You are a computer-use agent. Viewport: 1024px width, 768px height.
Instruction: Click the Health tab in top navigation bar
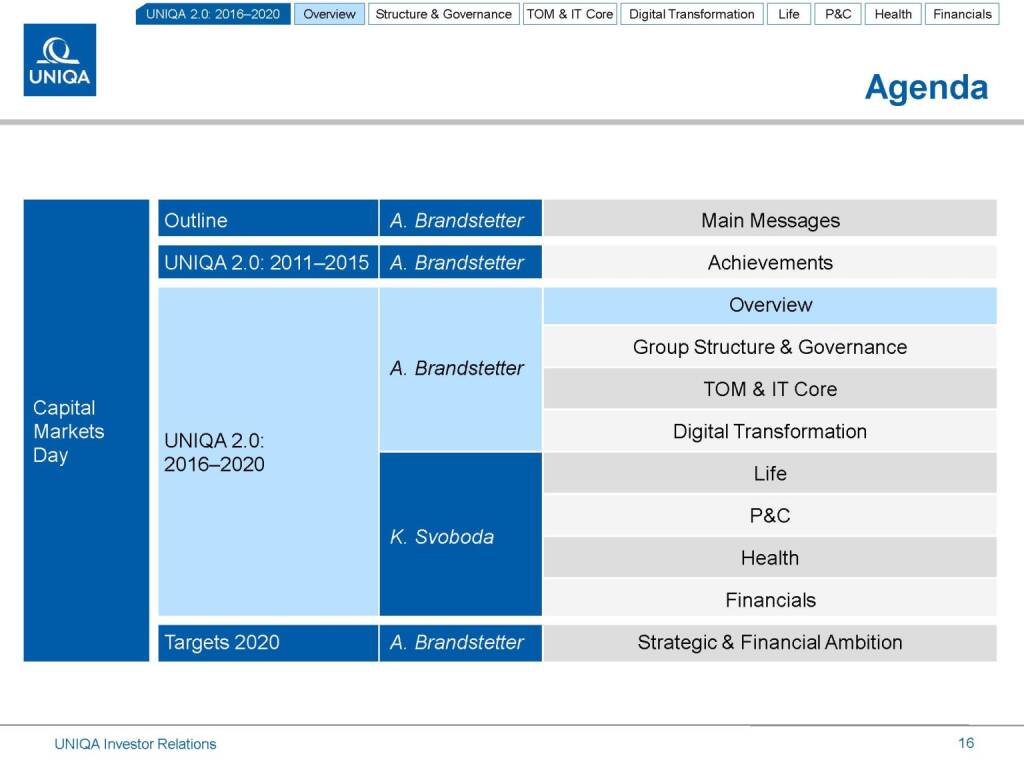point(893,14)
